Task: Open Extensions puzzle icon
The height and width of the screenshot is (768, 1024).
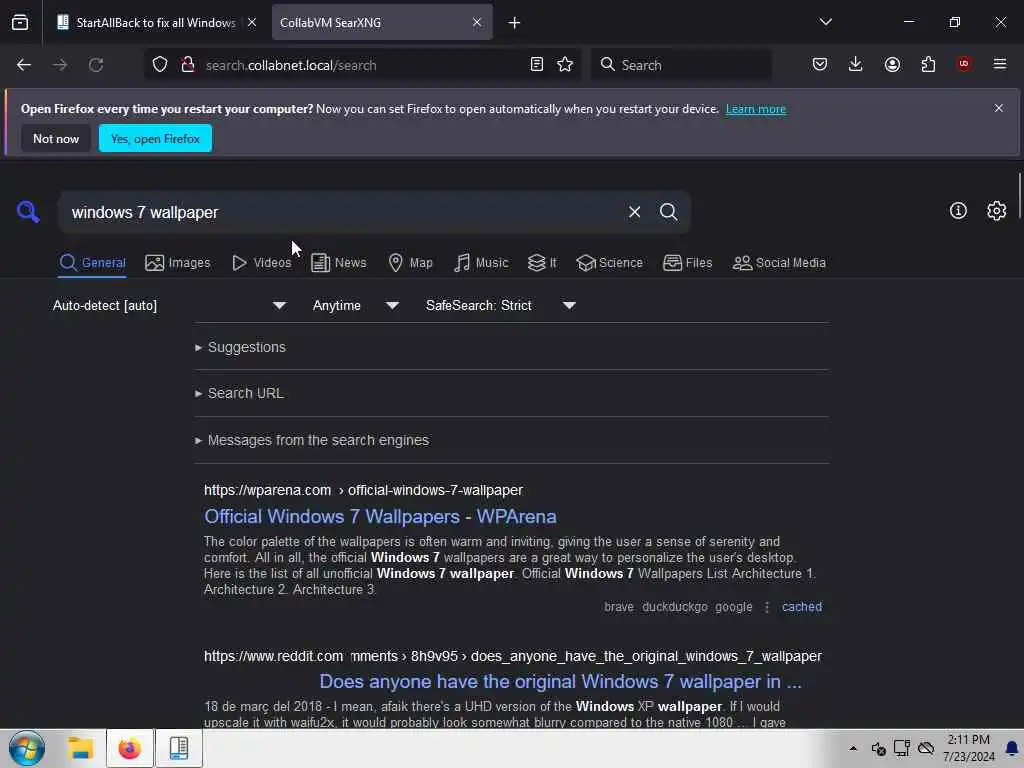Action: pos(928,64)
